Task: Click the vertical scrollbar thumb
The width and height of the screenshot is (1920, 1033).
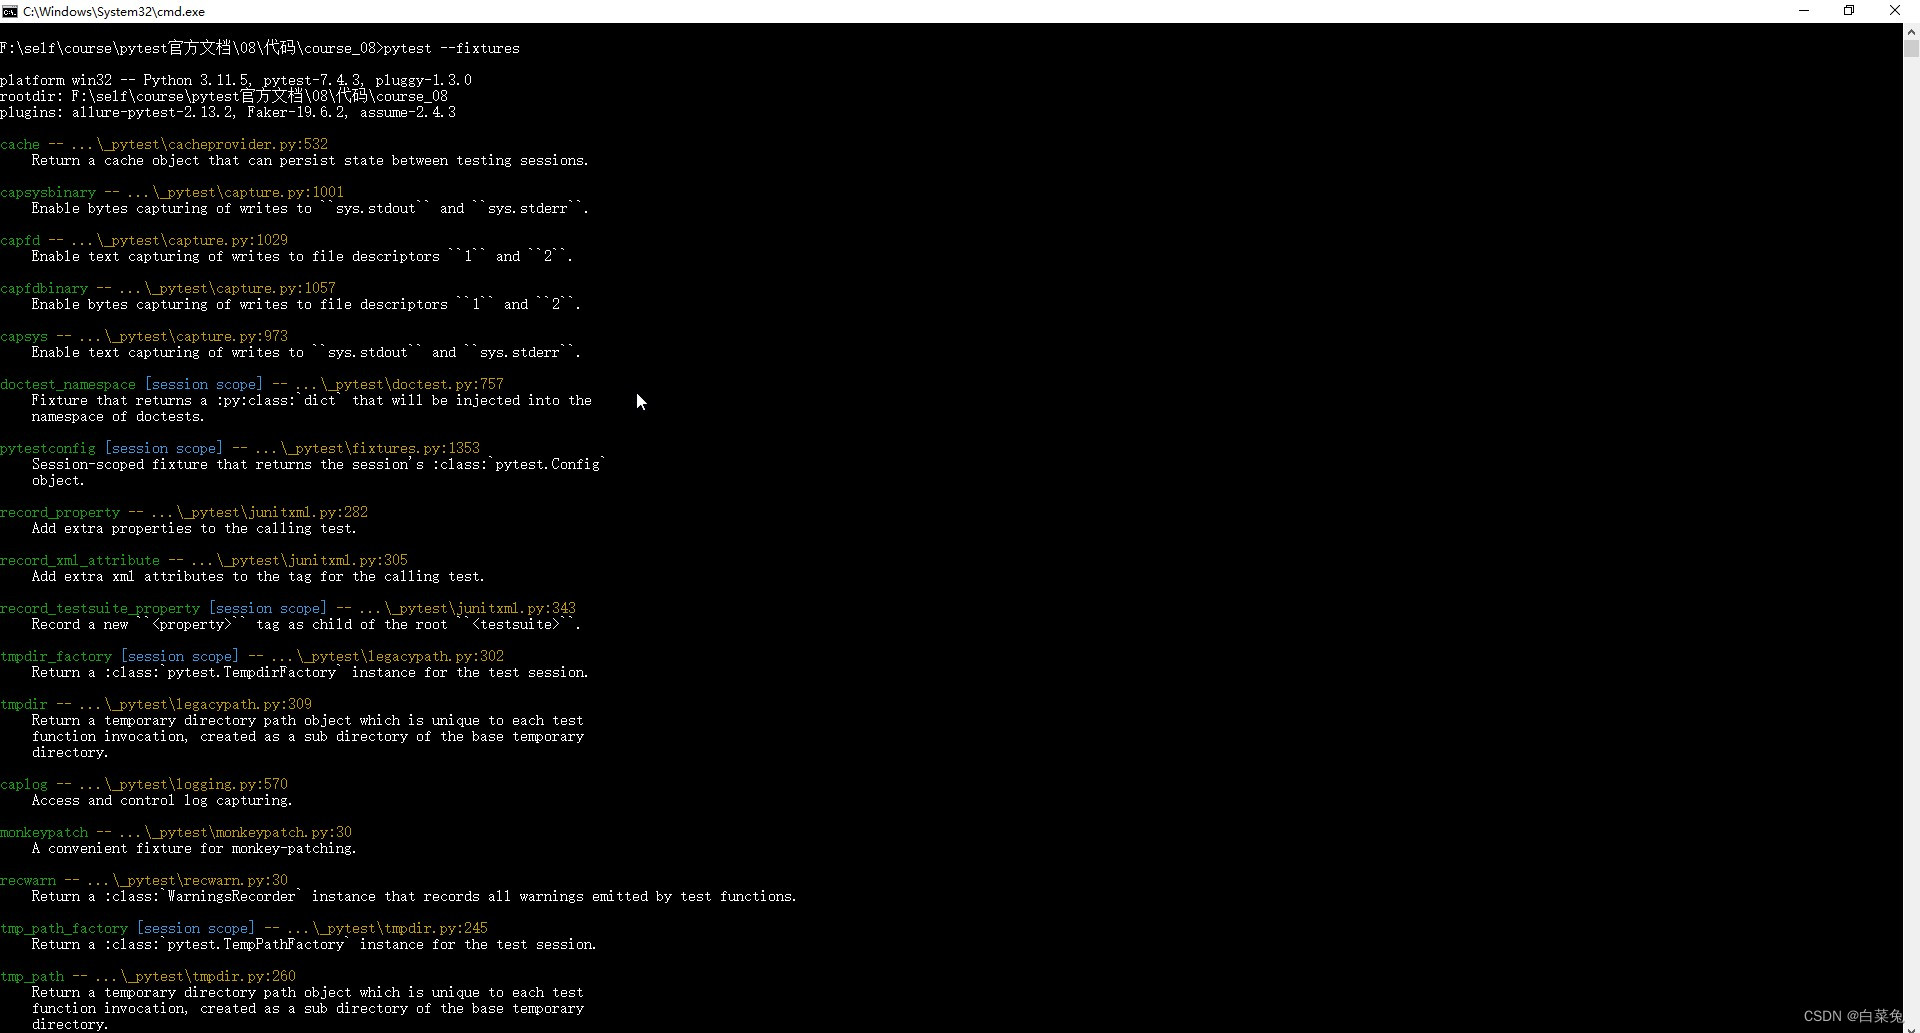Action: [x=1911, y=48]
